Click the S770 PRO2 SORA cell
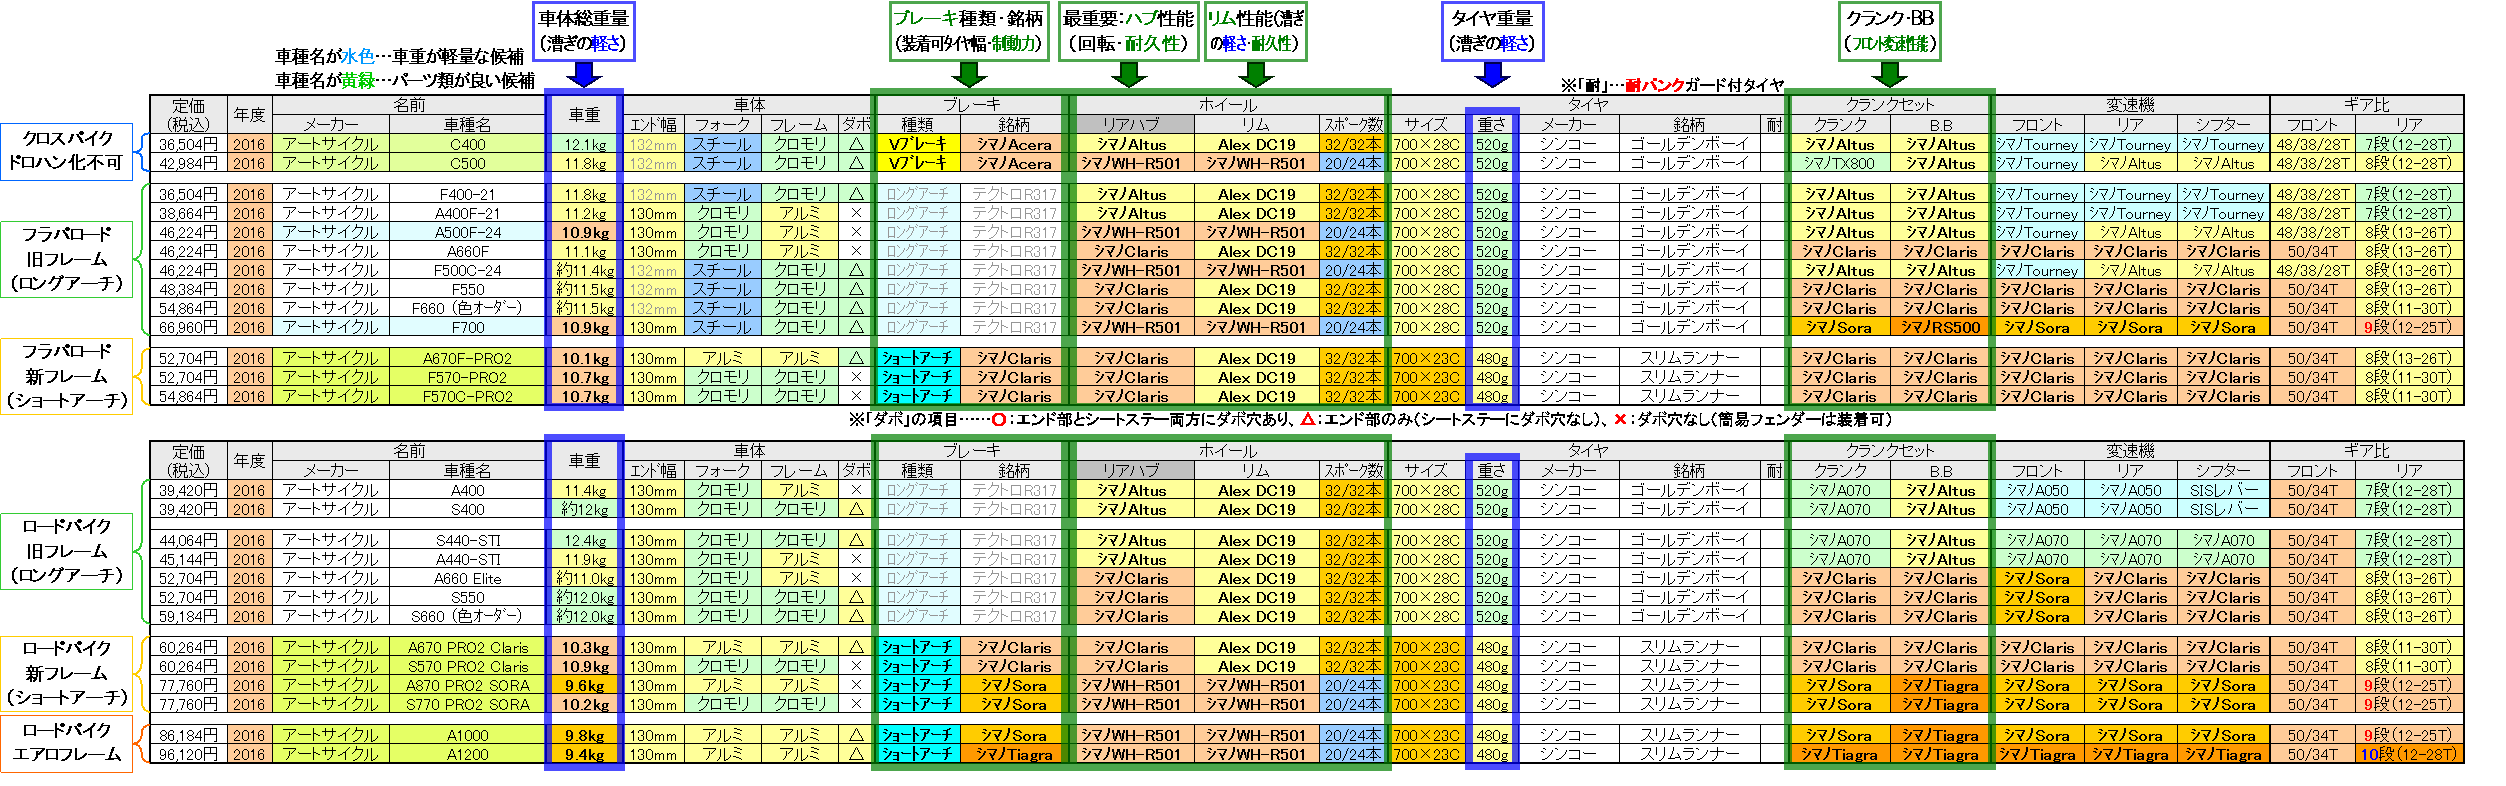The image size is (2506, 786). point(467,704)
